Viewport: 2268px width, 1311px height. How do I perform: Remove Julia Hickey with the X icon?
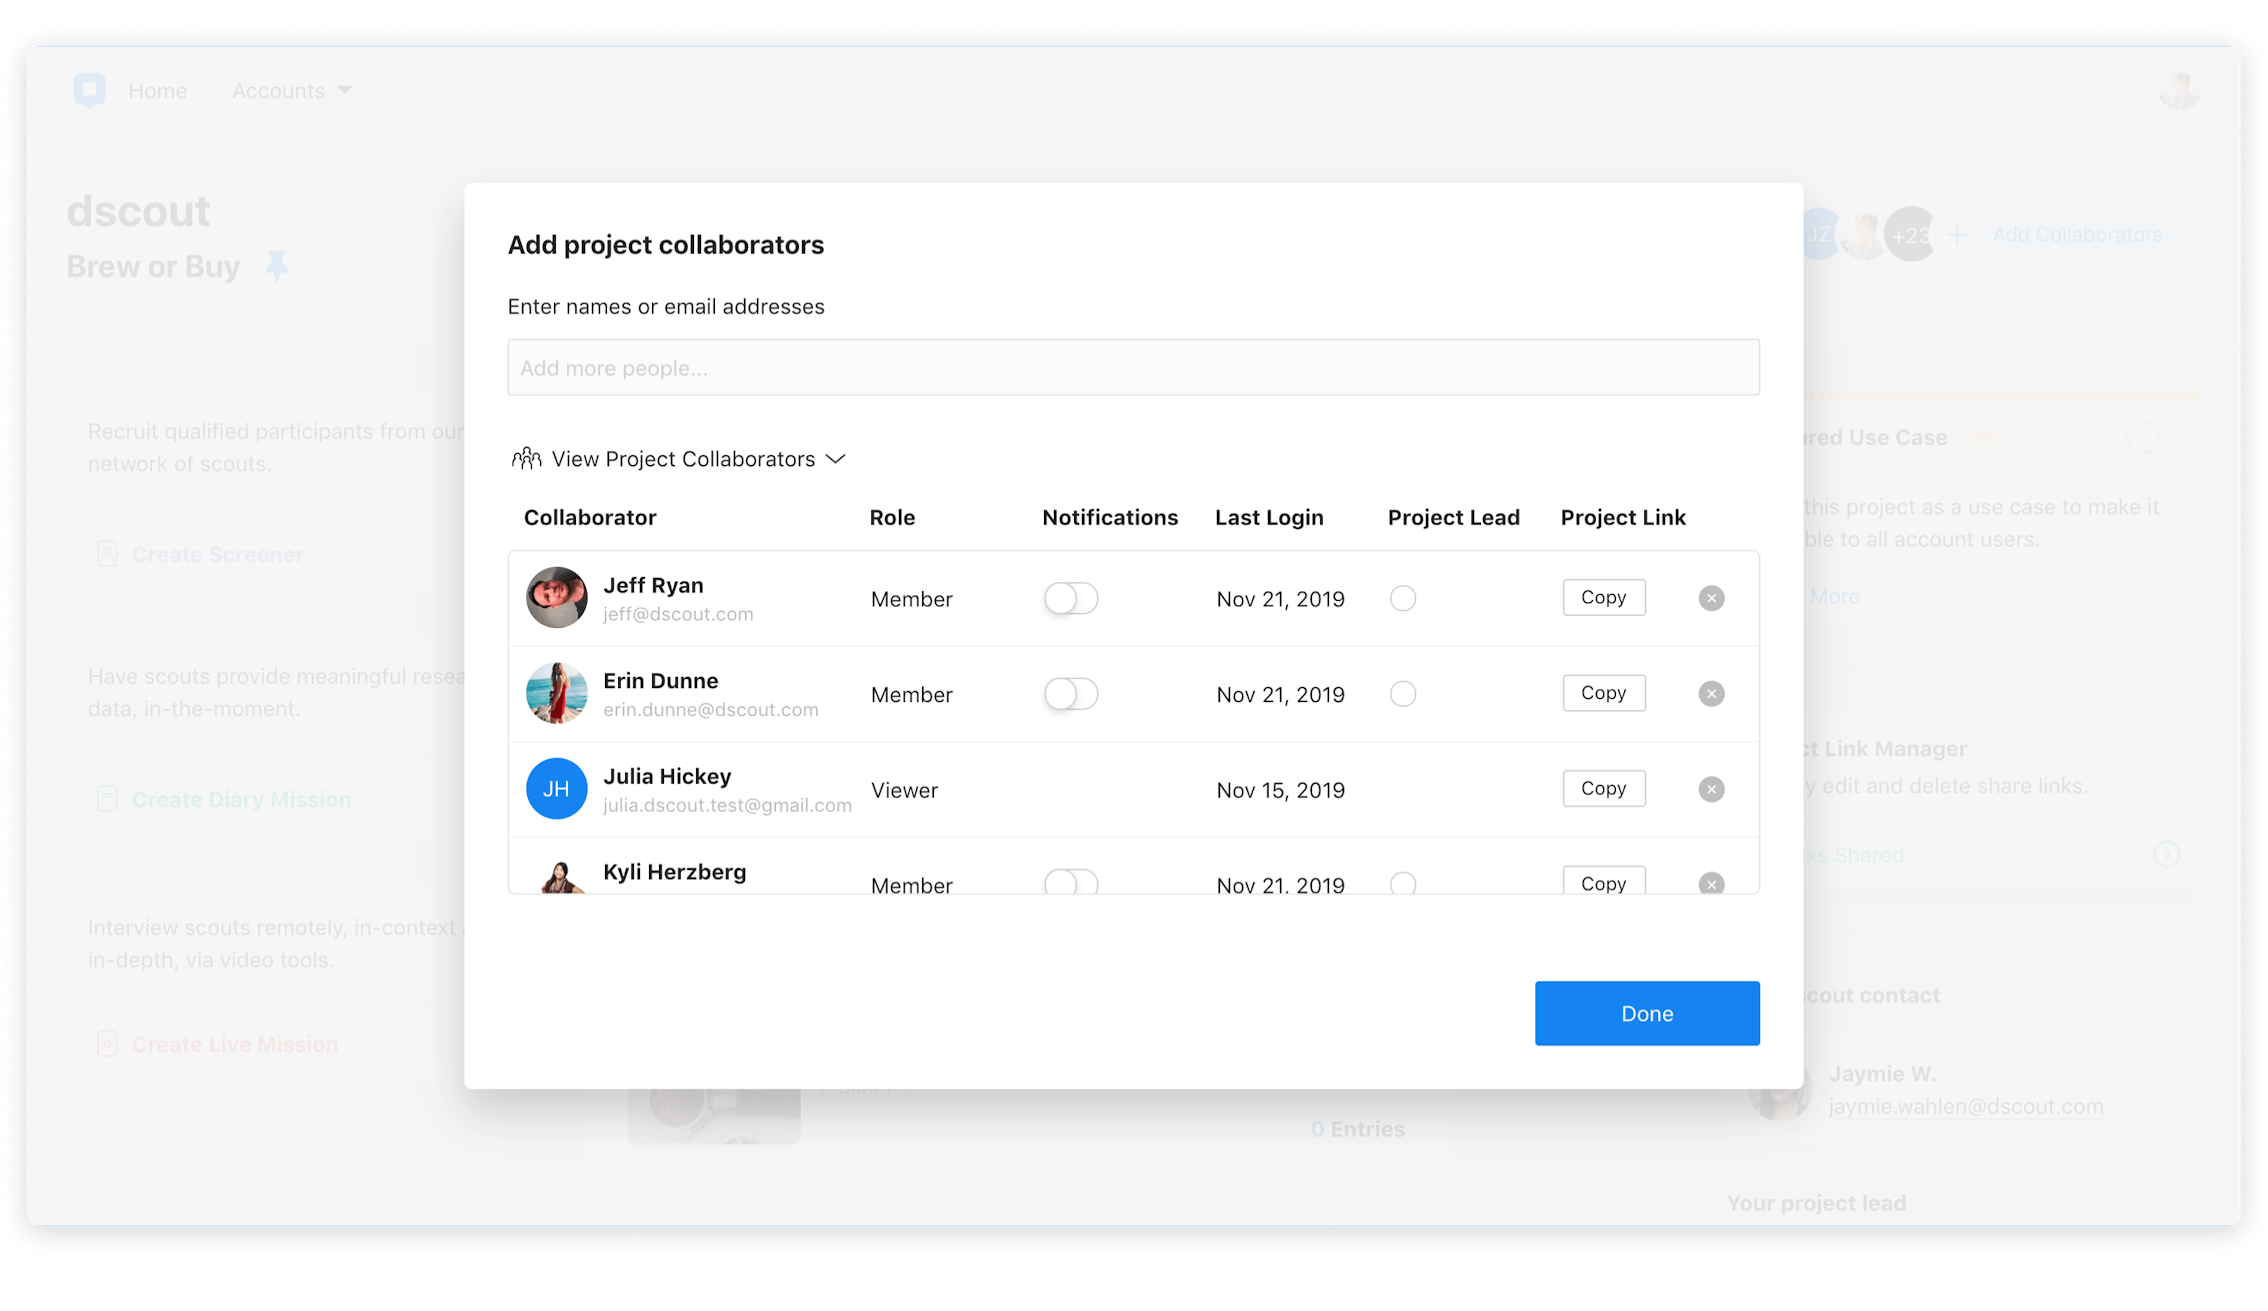[1711, 789]
